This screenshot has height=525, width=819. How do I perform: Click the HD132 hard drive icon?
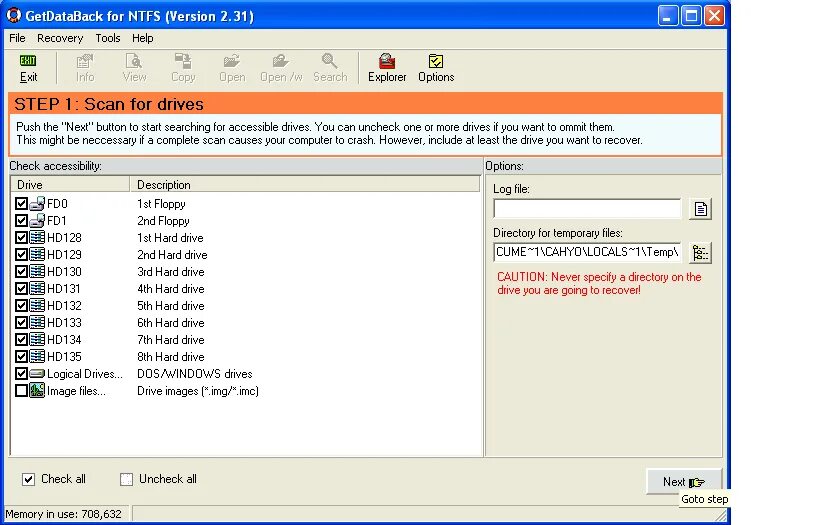[x=37, y=306]
